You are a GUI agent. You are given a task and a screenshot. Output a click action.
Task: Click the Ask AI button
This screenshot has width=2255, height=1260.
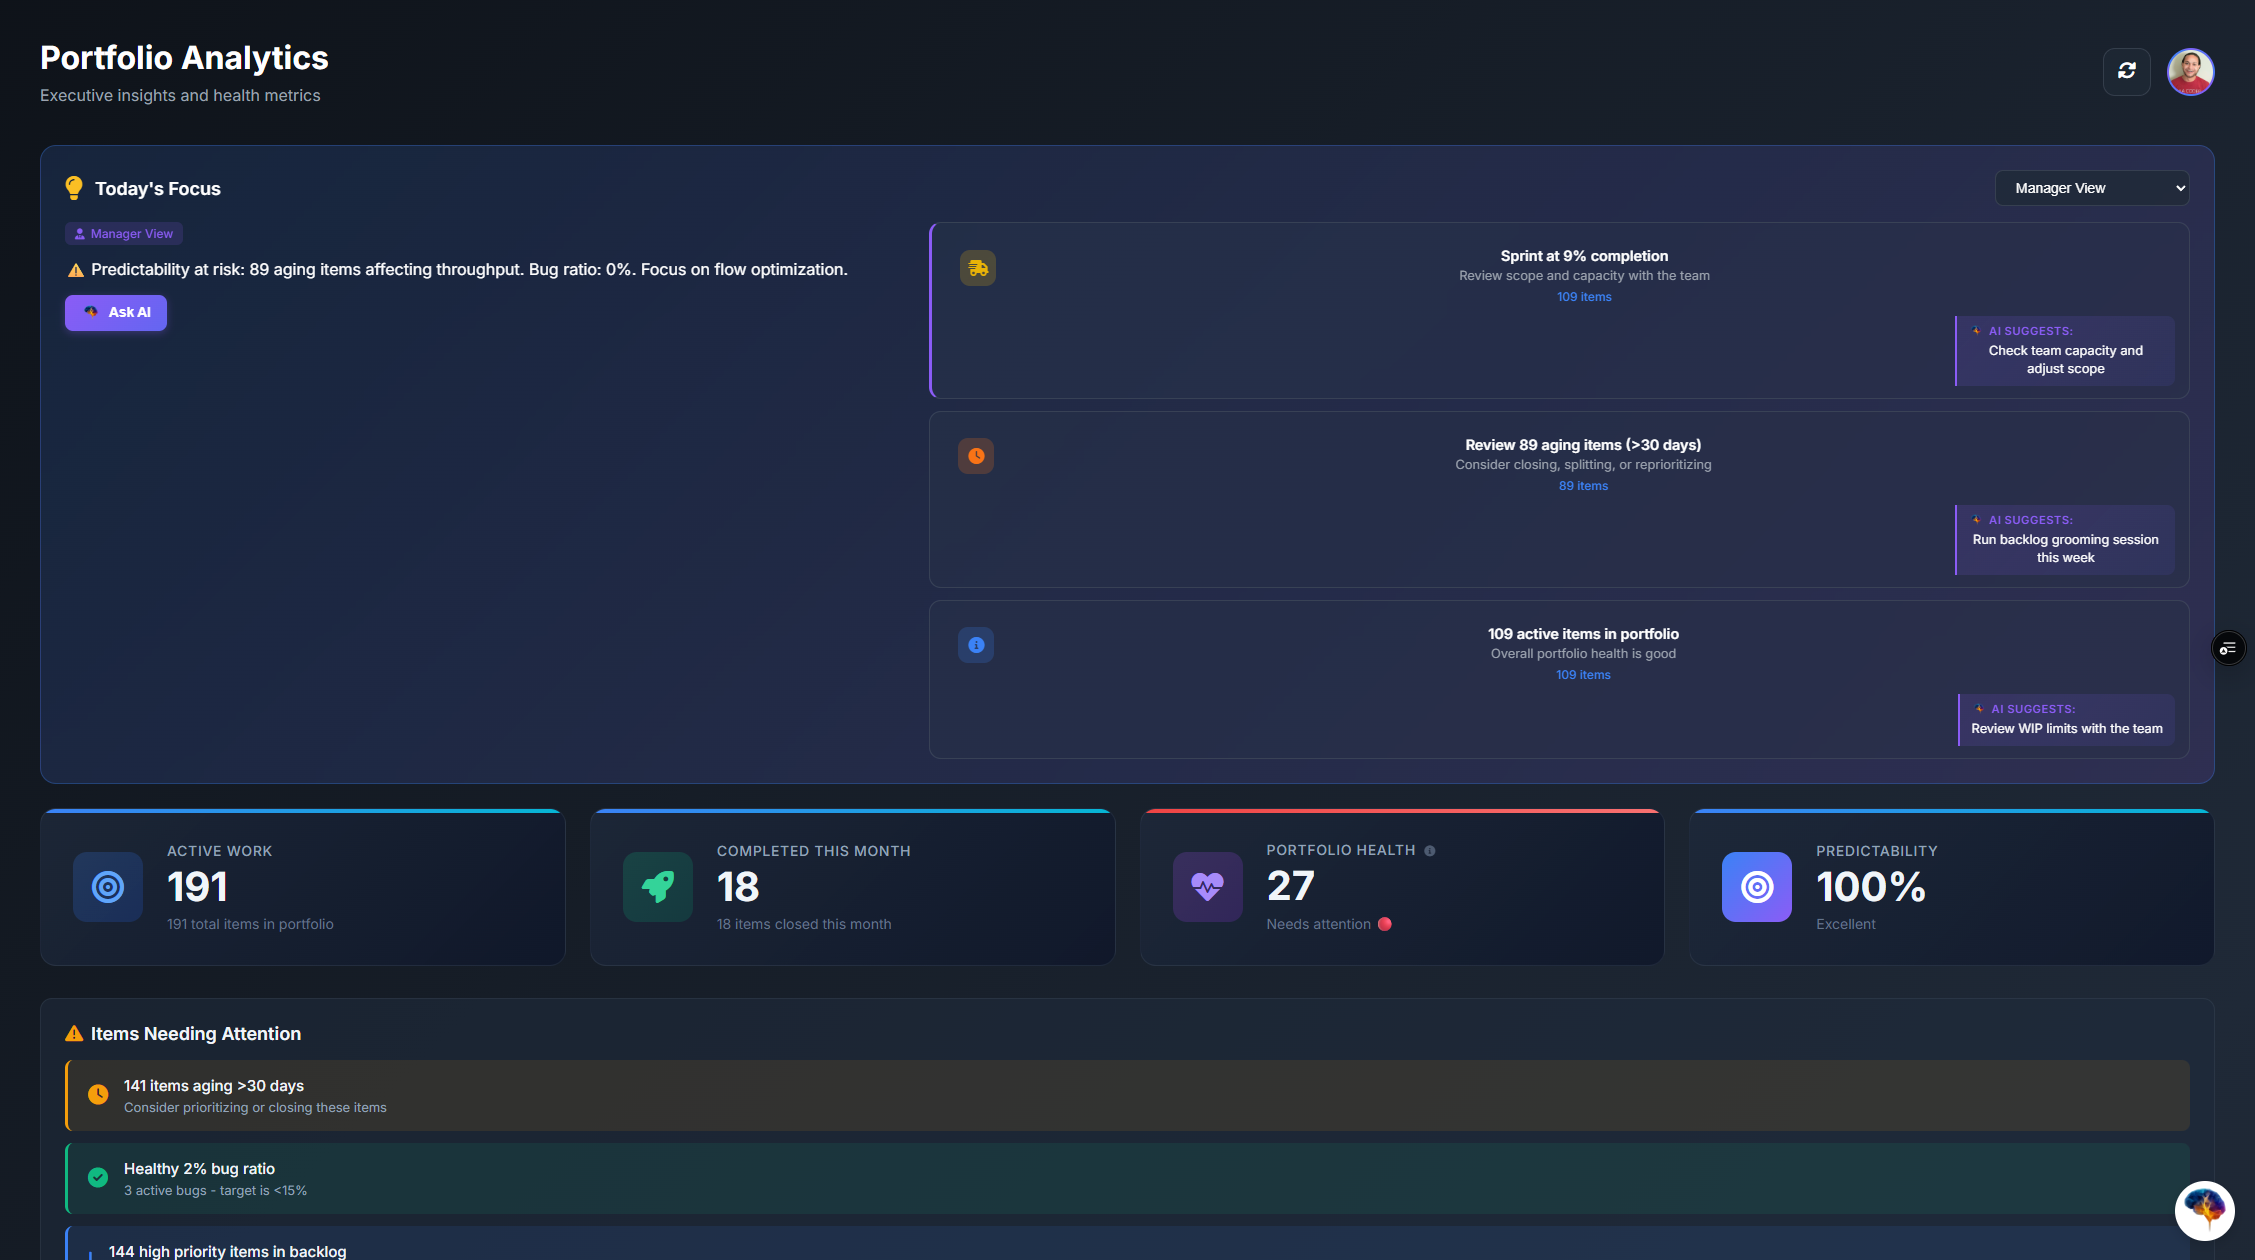point(115,312)
